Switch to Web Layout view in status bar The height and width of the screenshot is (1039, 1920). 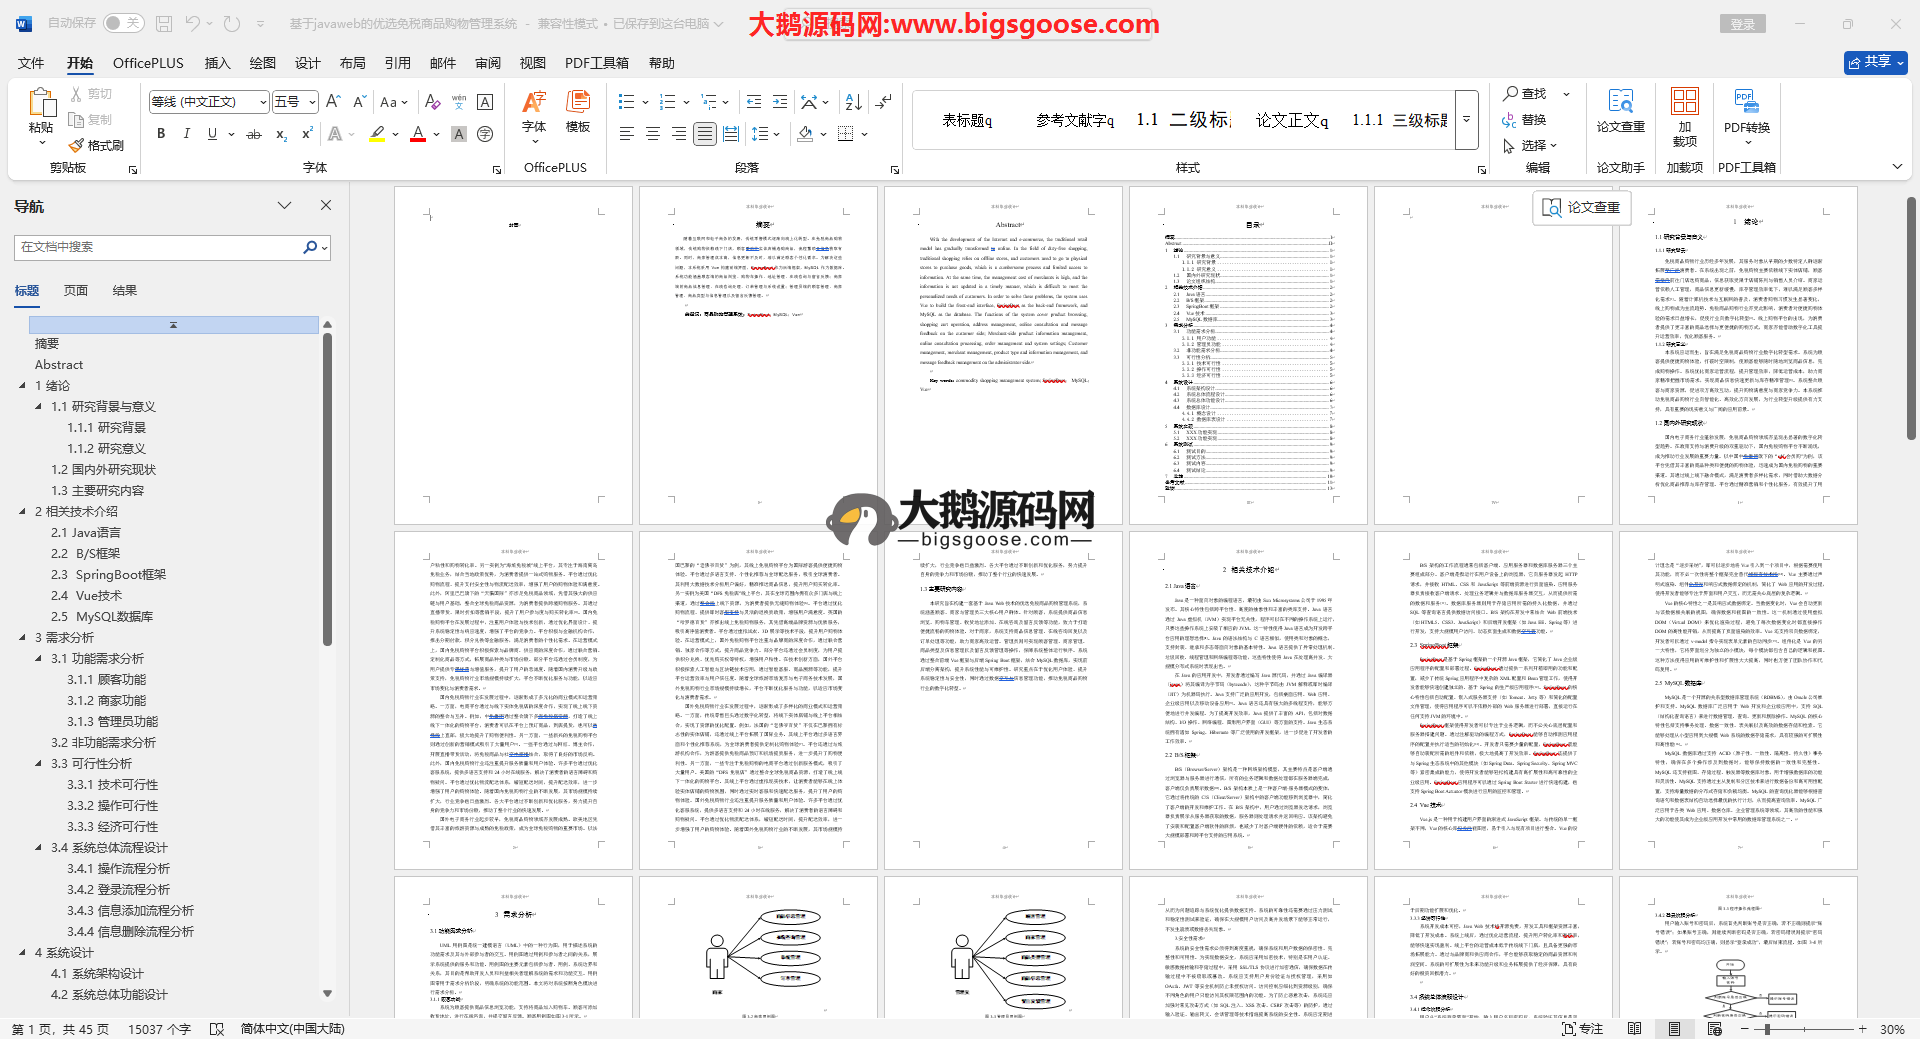(1714, 1029)
